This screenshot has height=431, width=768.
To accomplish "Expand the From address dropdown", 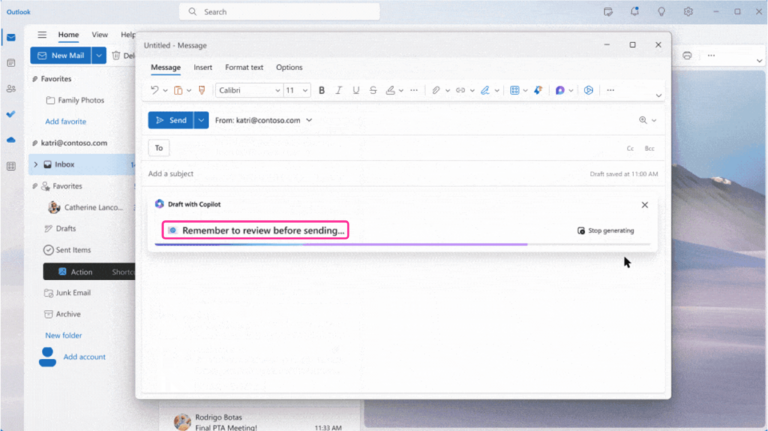I will tap(309, 120).
